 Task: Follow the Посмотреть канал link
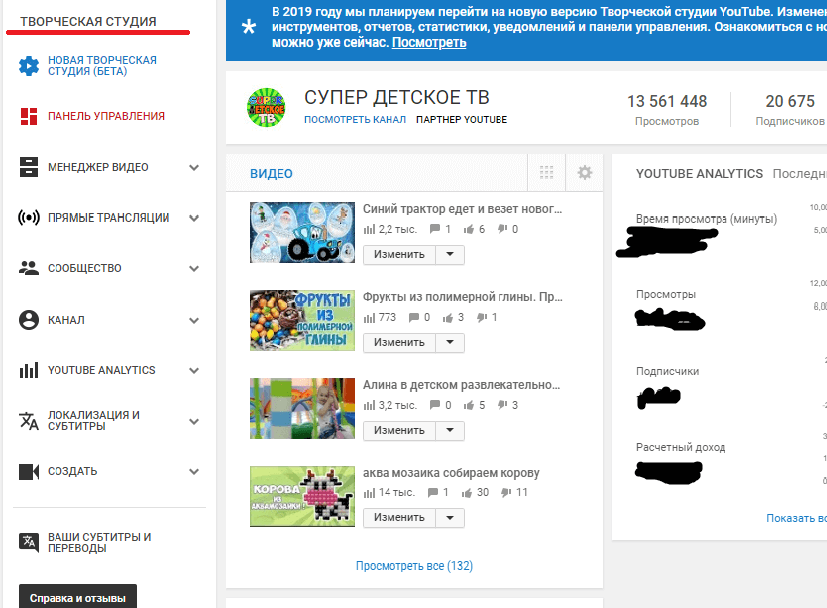355,120
